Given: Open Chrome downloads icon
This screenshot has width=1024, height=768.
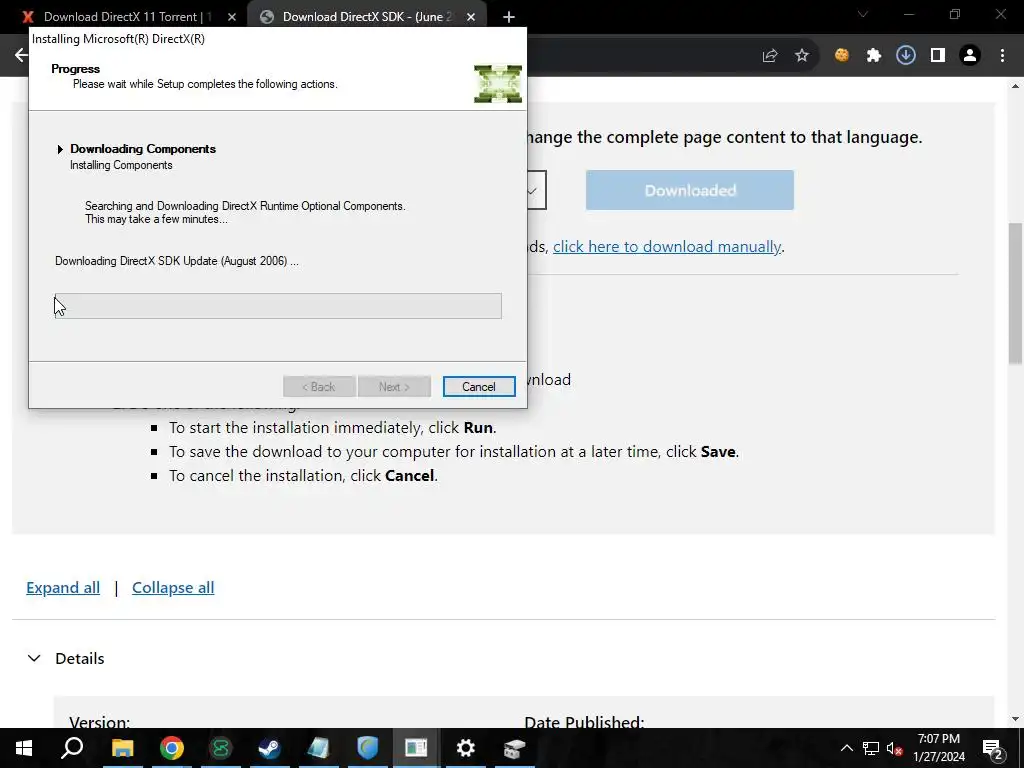Looking at the screenshot, I should click(x=906, y=56).
